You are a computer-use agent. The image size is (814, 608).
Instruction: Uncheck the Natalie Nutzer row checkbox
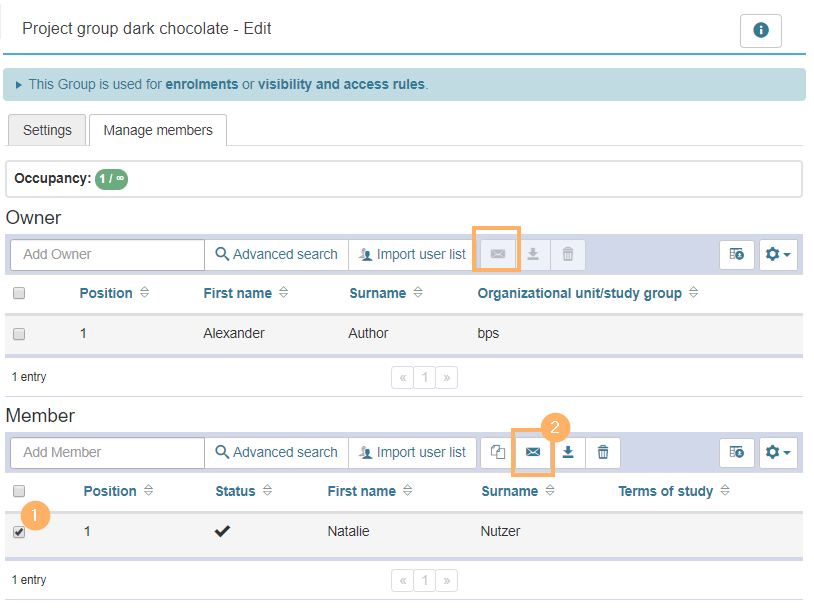point(19,532)
